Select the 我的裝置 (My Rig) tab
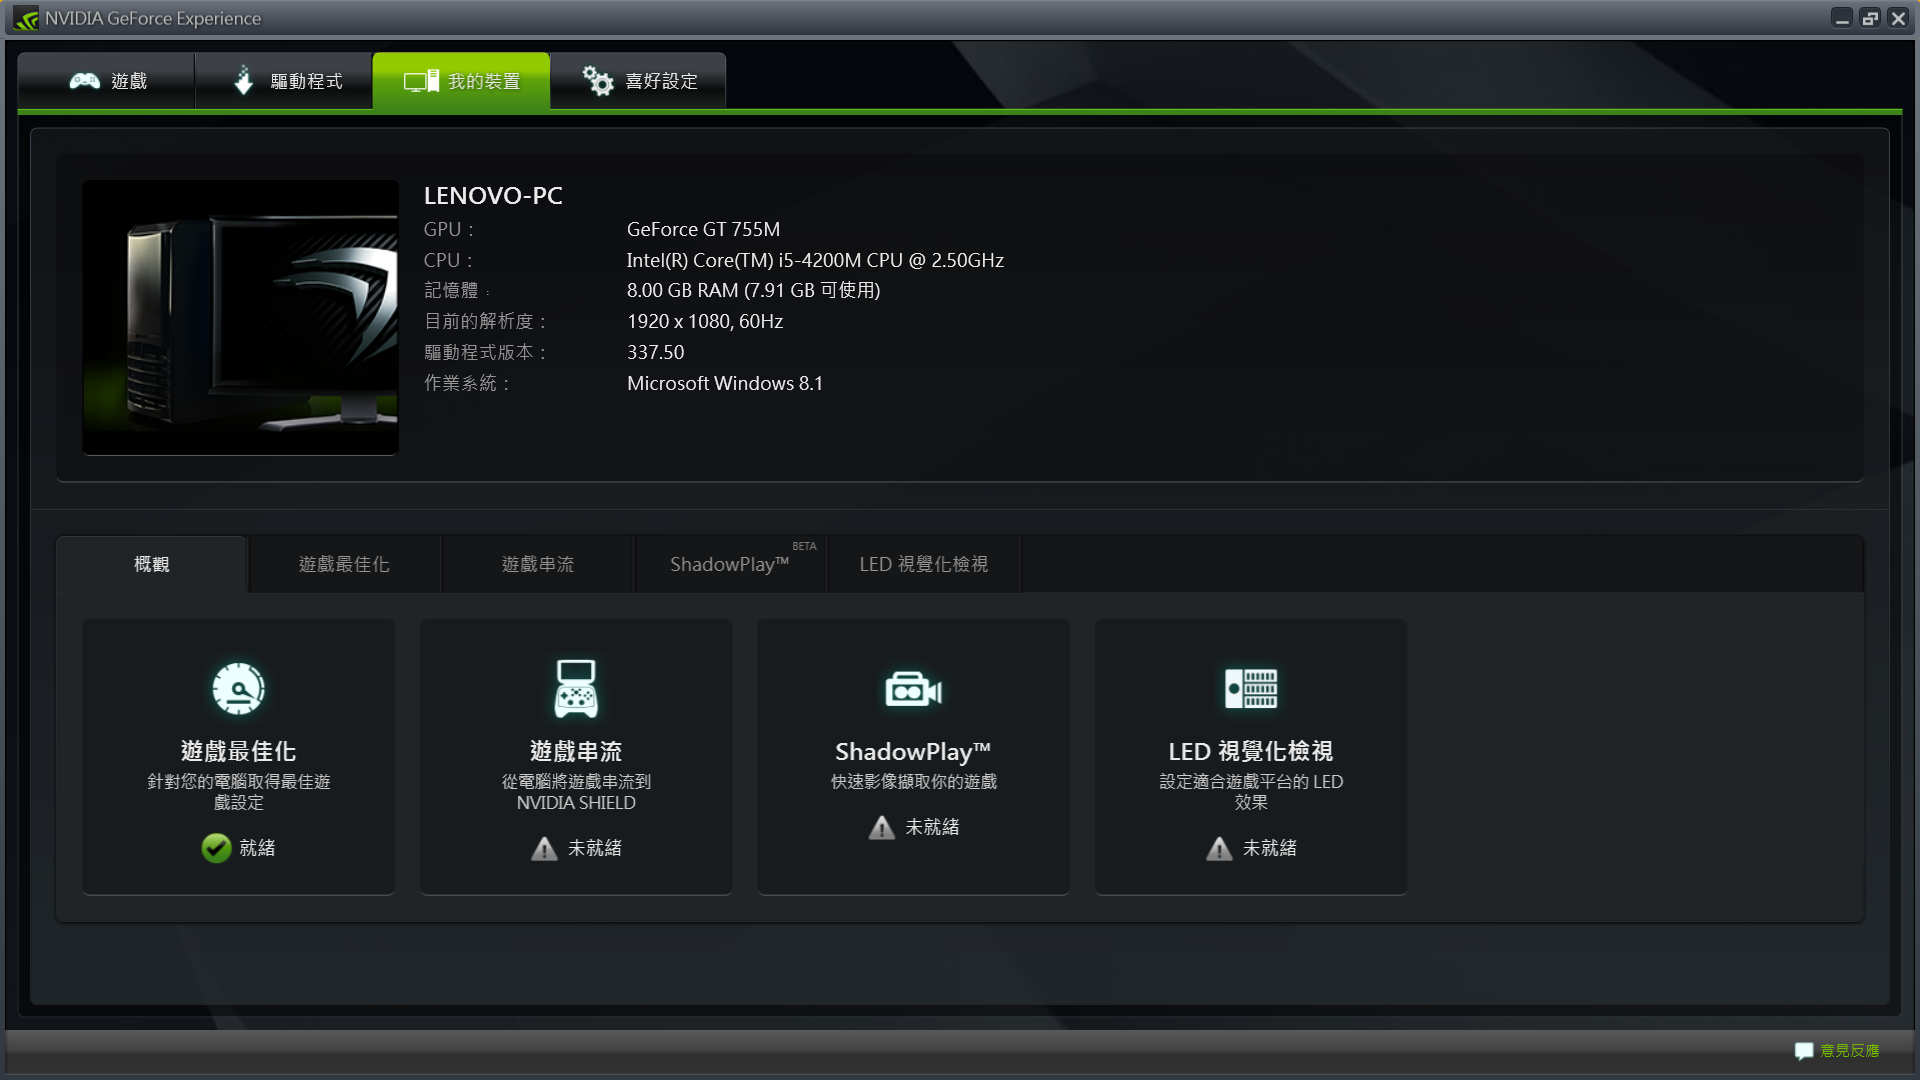Screen dimensions: 1920x1080 coord(462,81)
